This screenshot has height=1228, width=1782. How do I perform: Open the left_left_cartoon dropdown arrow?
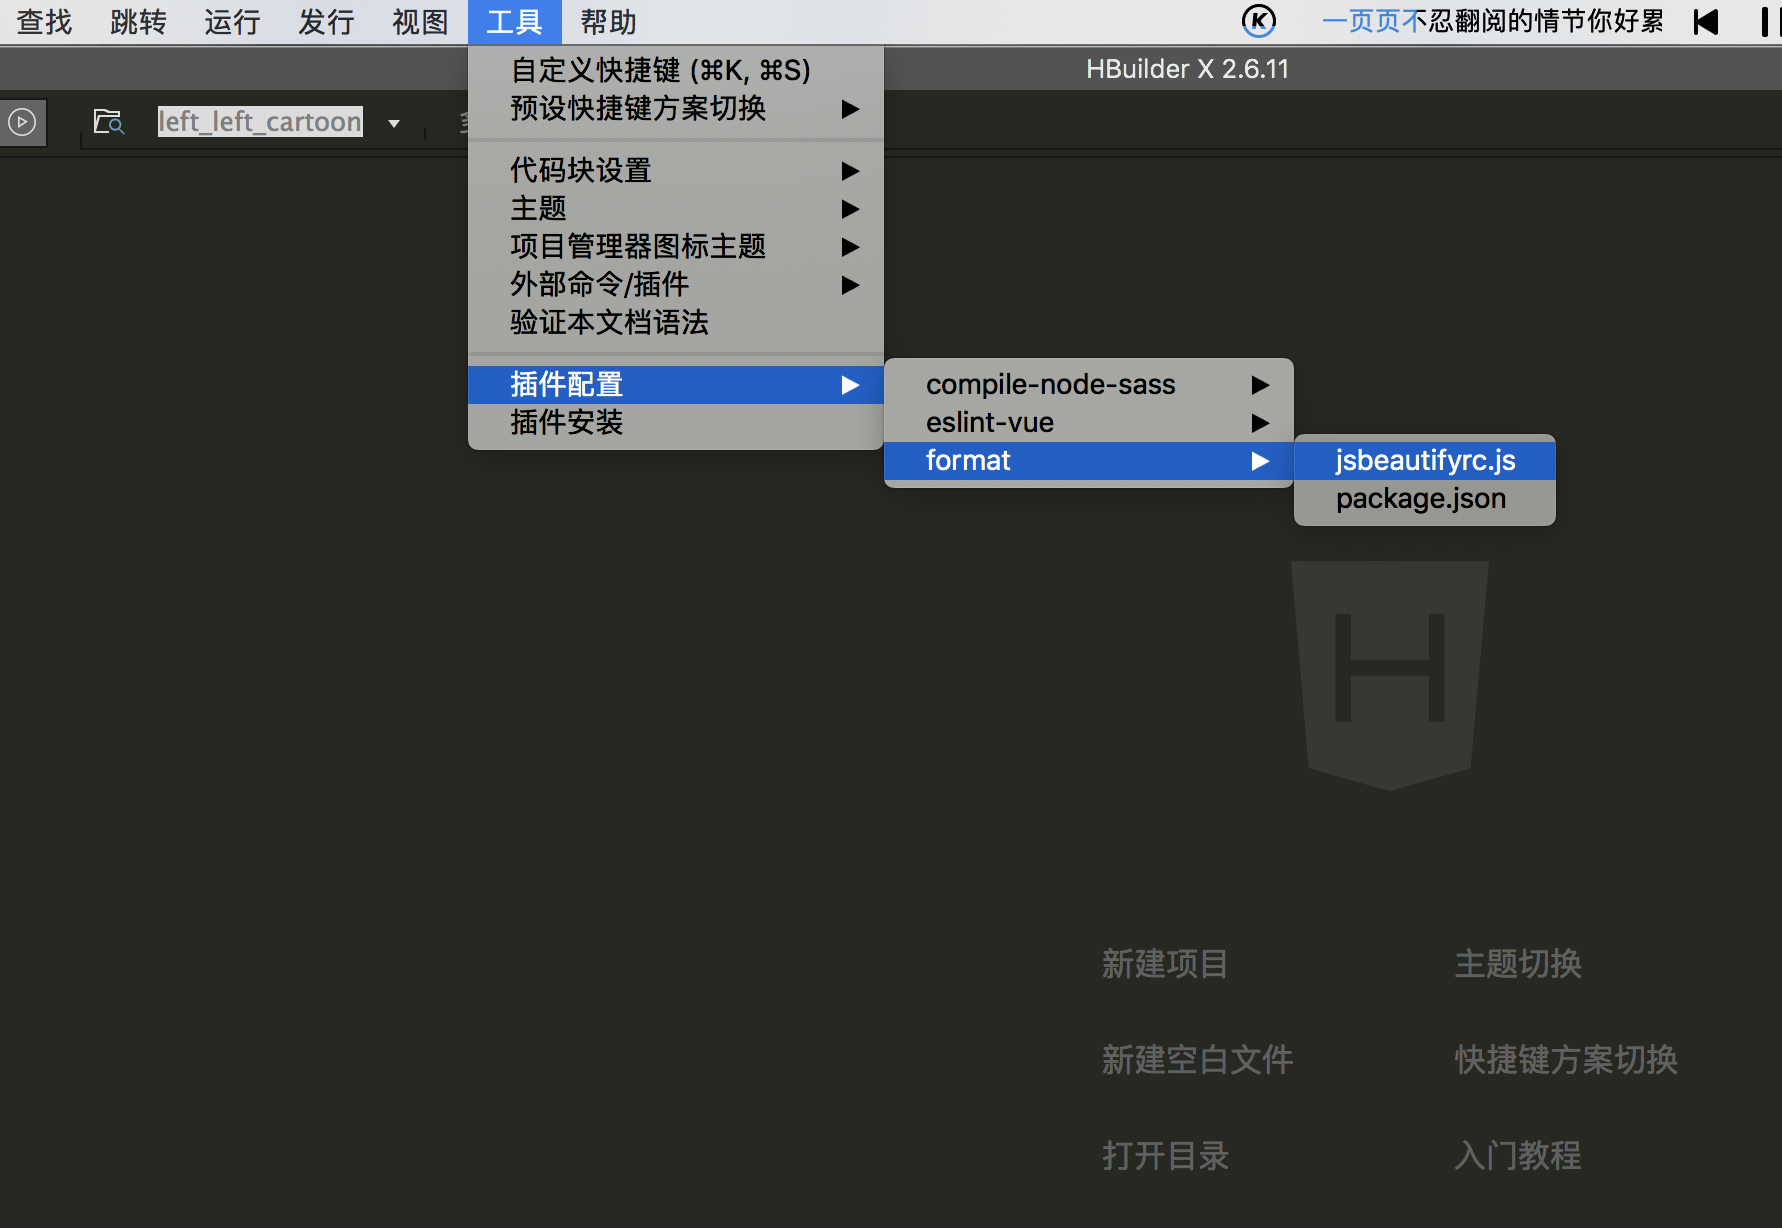click(394, 124)
